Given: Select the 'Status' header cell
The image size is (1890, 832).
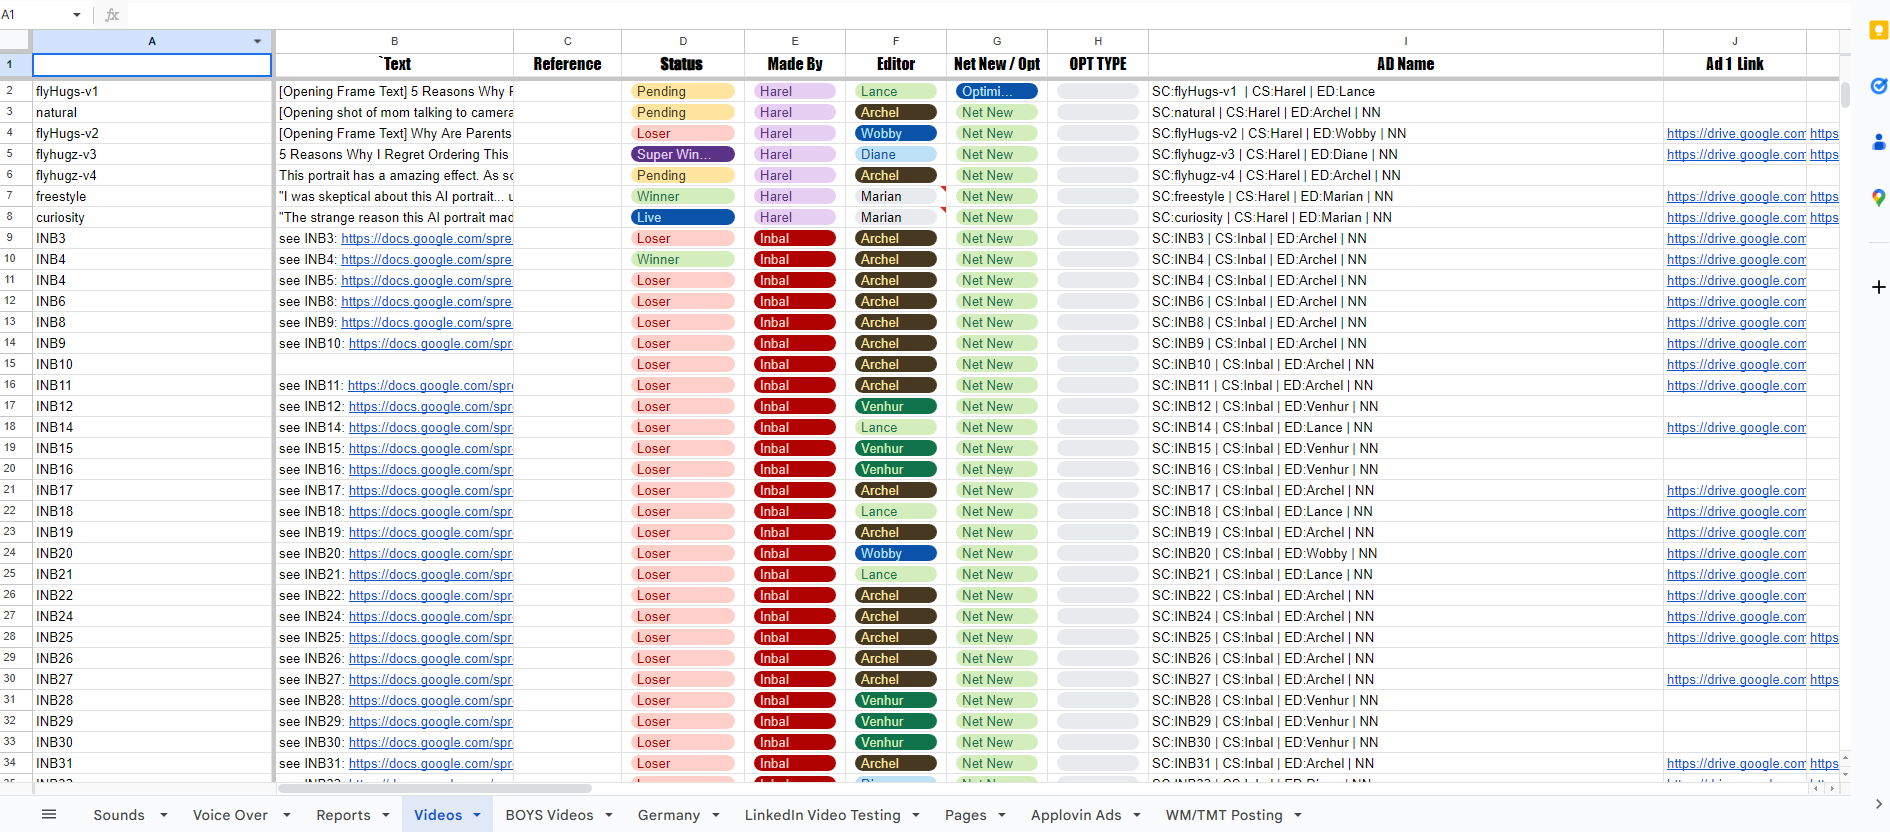Looking at the screenshot, I should coord(682,64).
